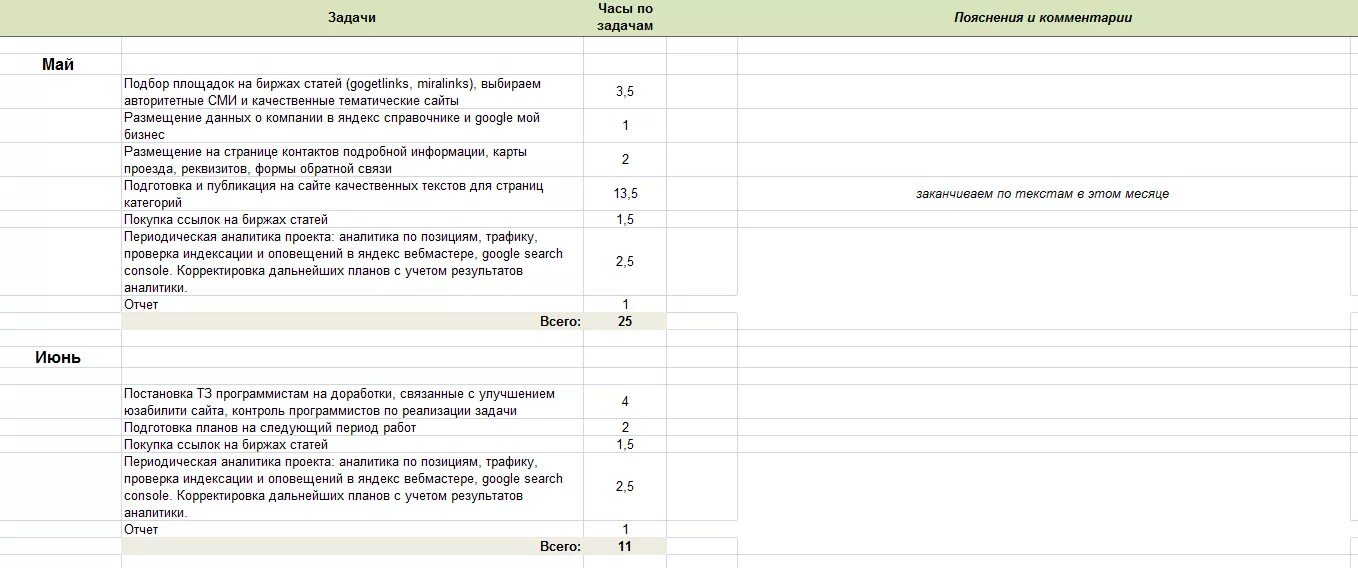Click hours value 1 for Июнь Отчет
This screenshot has height=568, width=1358.
(x=625, y=529)
